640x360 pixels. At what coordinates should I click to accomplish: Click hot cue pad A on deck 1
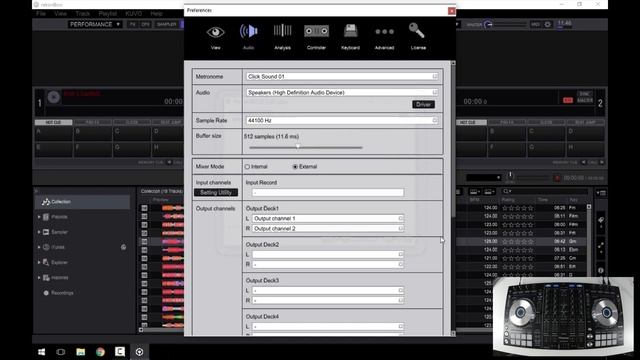pyautogui.click(x=53, y=133)
